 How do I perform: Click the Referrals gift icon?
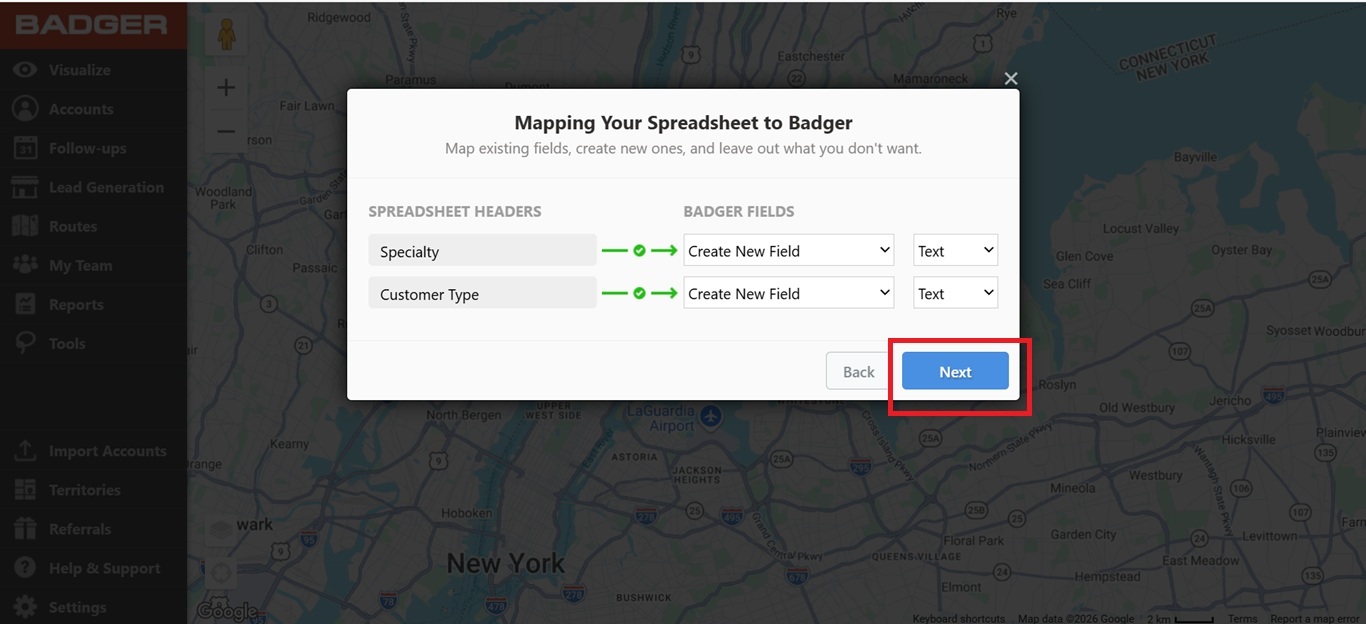[25, 529]
